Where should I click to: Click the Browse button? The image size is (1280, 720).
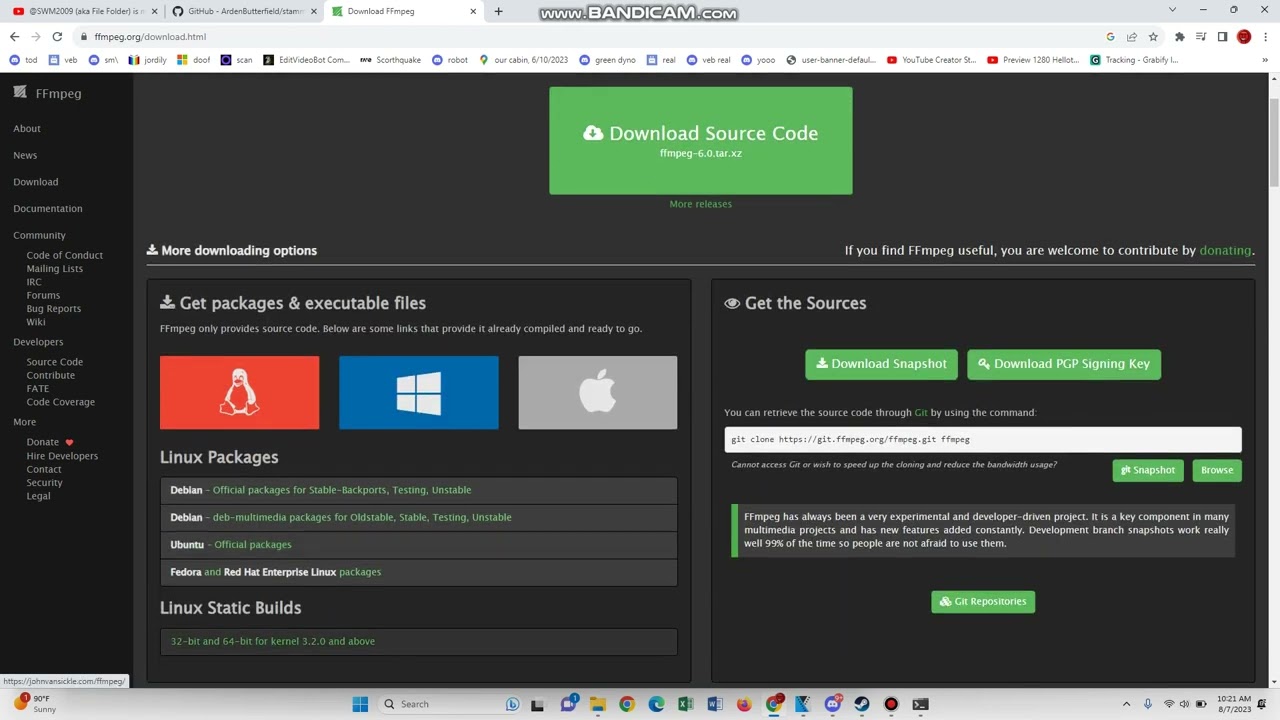click(1217, 470)
